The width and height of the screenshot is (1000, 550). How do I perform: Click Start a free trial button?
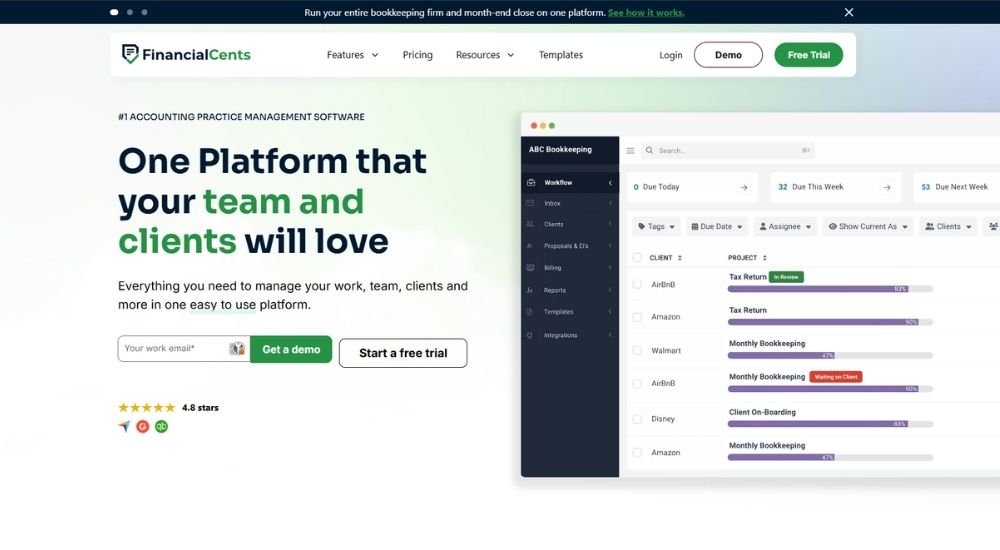403,353
